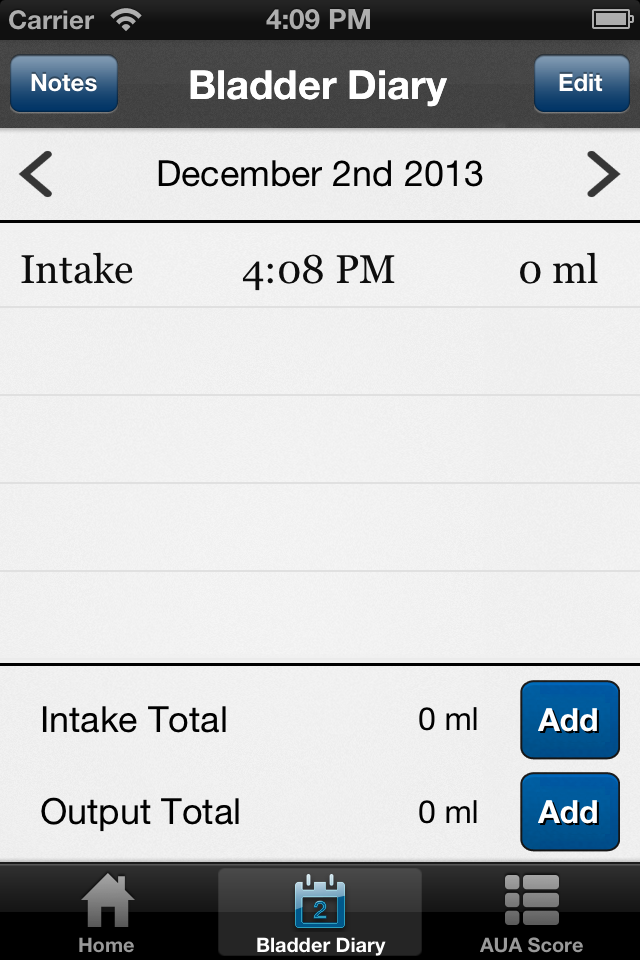Tap the Bladder Diary calendar icon
Image resolution: width=640 pixels, height=960 pixels.
[x=320, y=901]
